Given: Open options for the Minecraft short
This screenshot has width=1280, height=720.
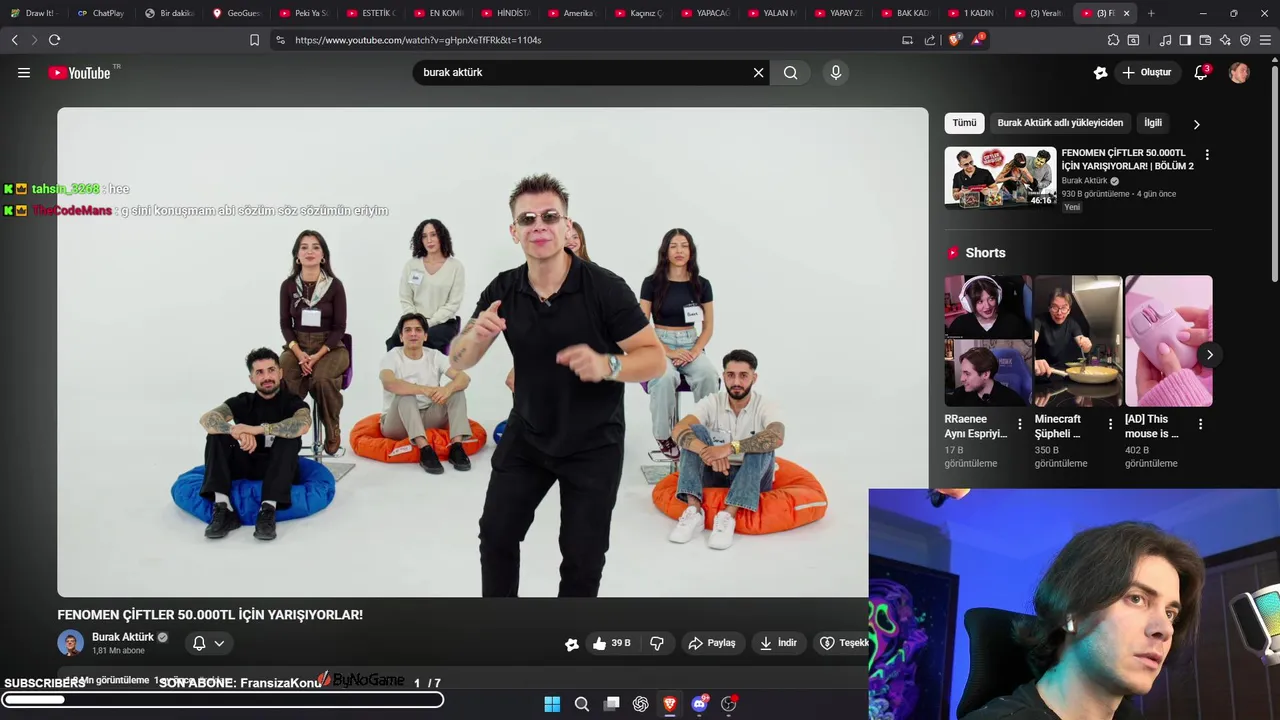Looking at the screenshot, I should 1110,424.
